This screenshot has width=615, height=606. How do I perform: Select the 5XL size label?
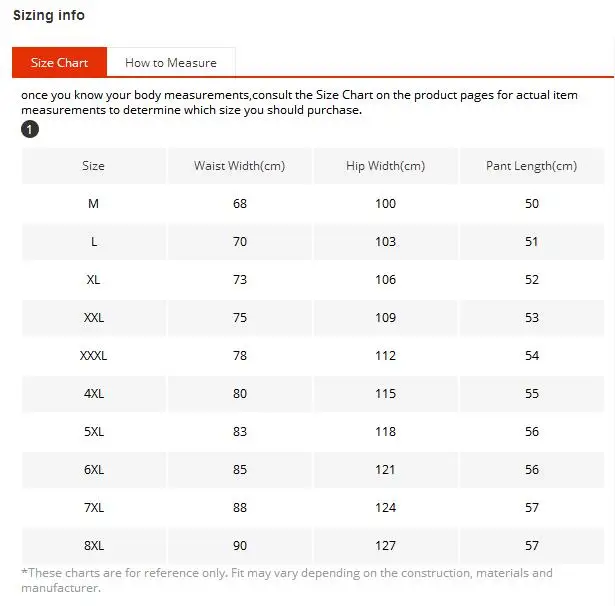click(x=94, y=431)
